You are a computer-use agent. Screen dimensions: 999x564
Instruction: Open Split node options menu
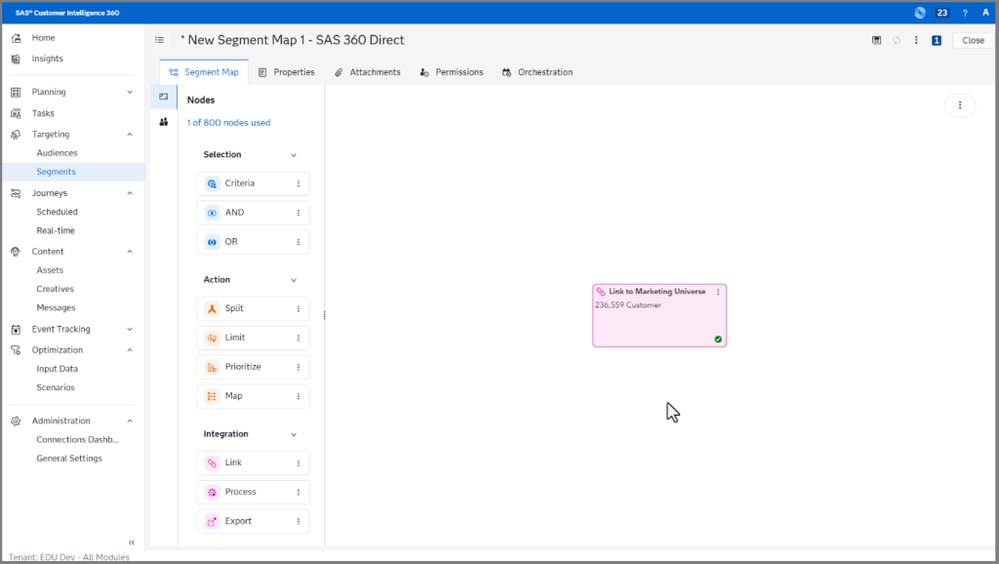point(298,308)
